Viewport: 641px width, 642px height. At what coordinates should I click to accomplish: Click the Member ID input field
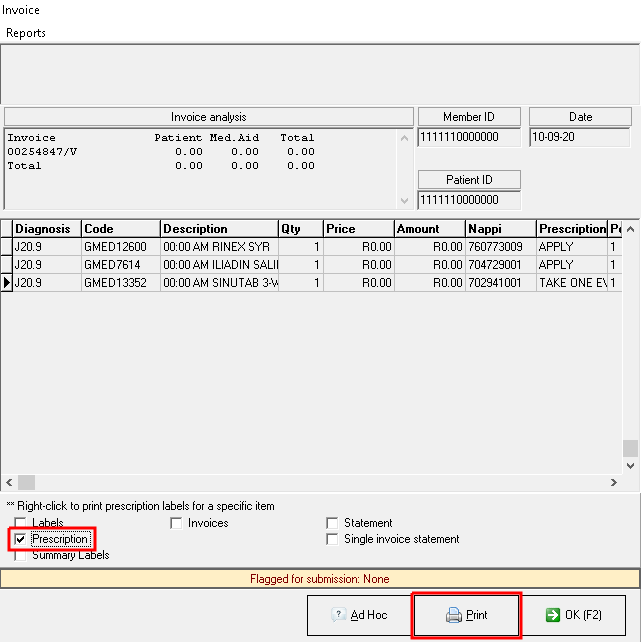coord(468,138)
